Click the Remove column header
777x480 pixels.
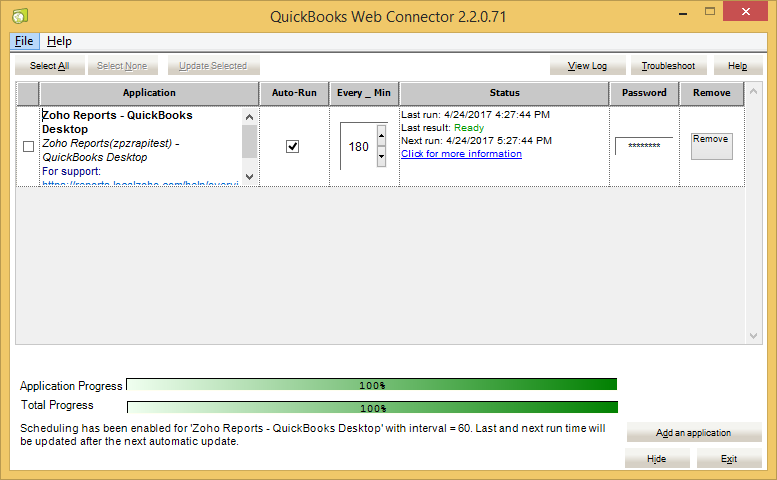(x=712, y=93)
